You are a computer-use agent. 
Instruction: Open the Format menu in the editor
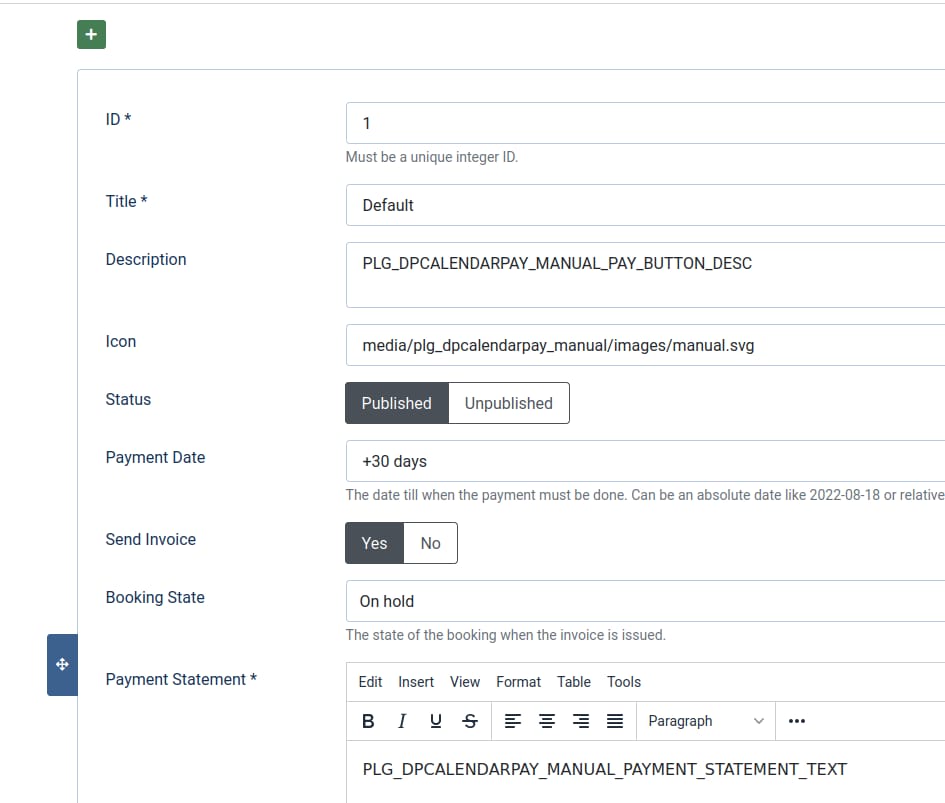pos(518,681)
